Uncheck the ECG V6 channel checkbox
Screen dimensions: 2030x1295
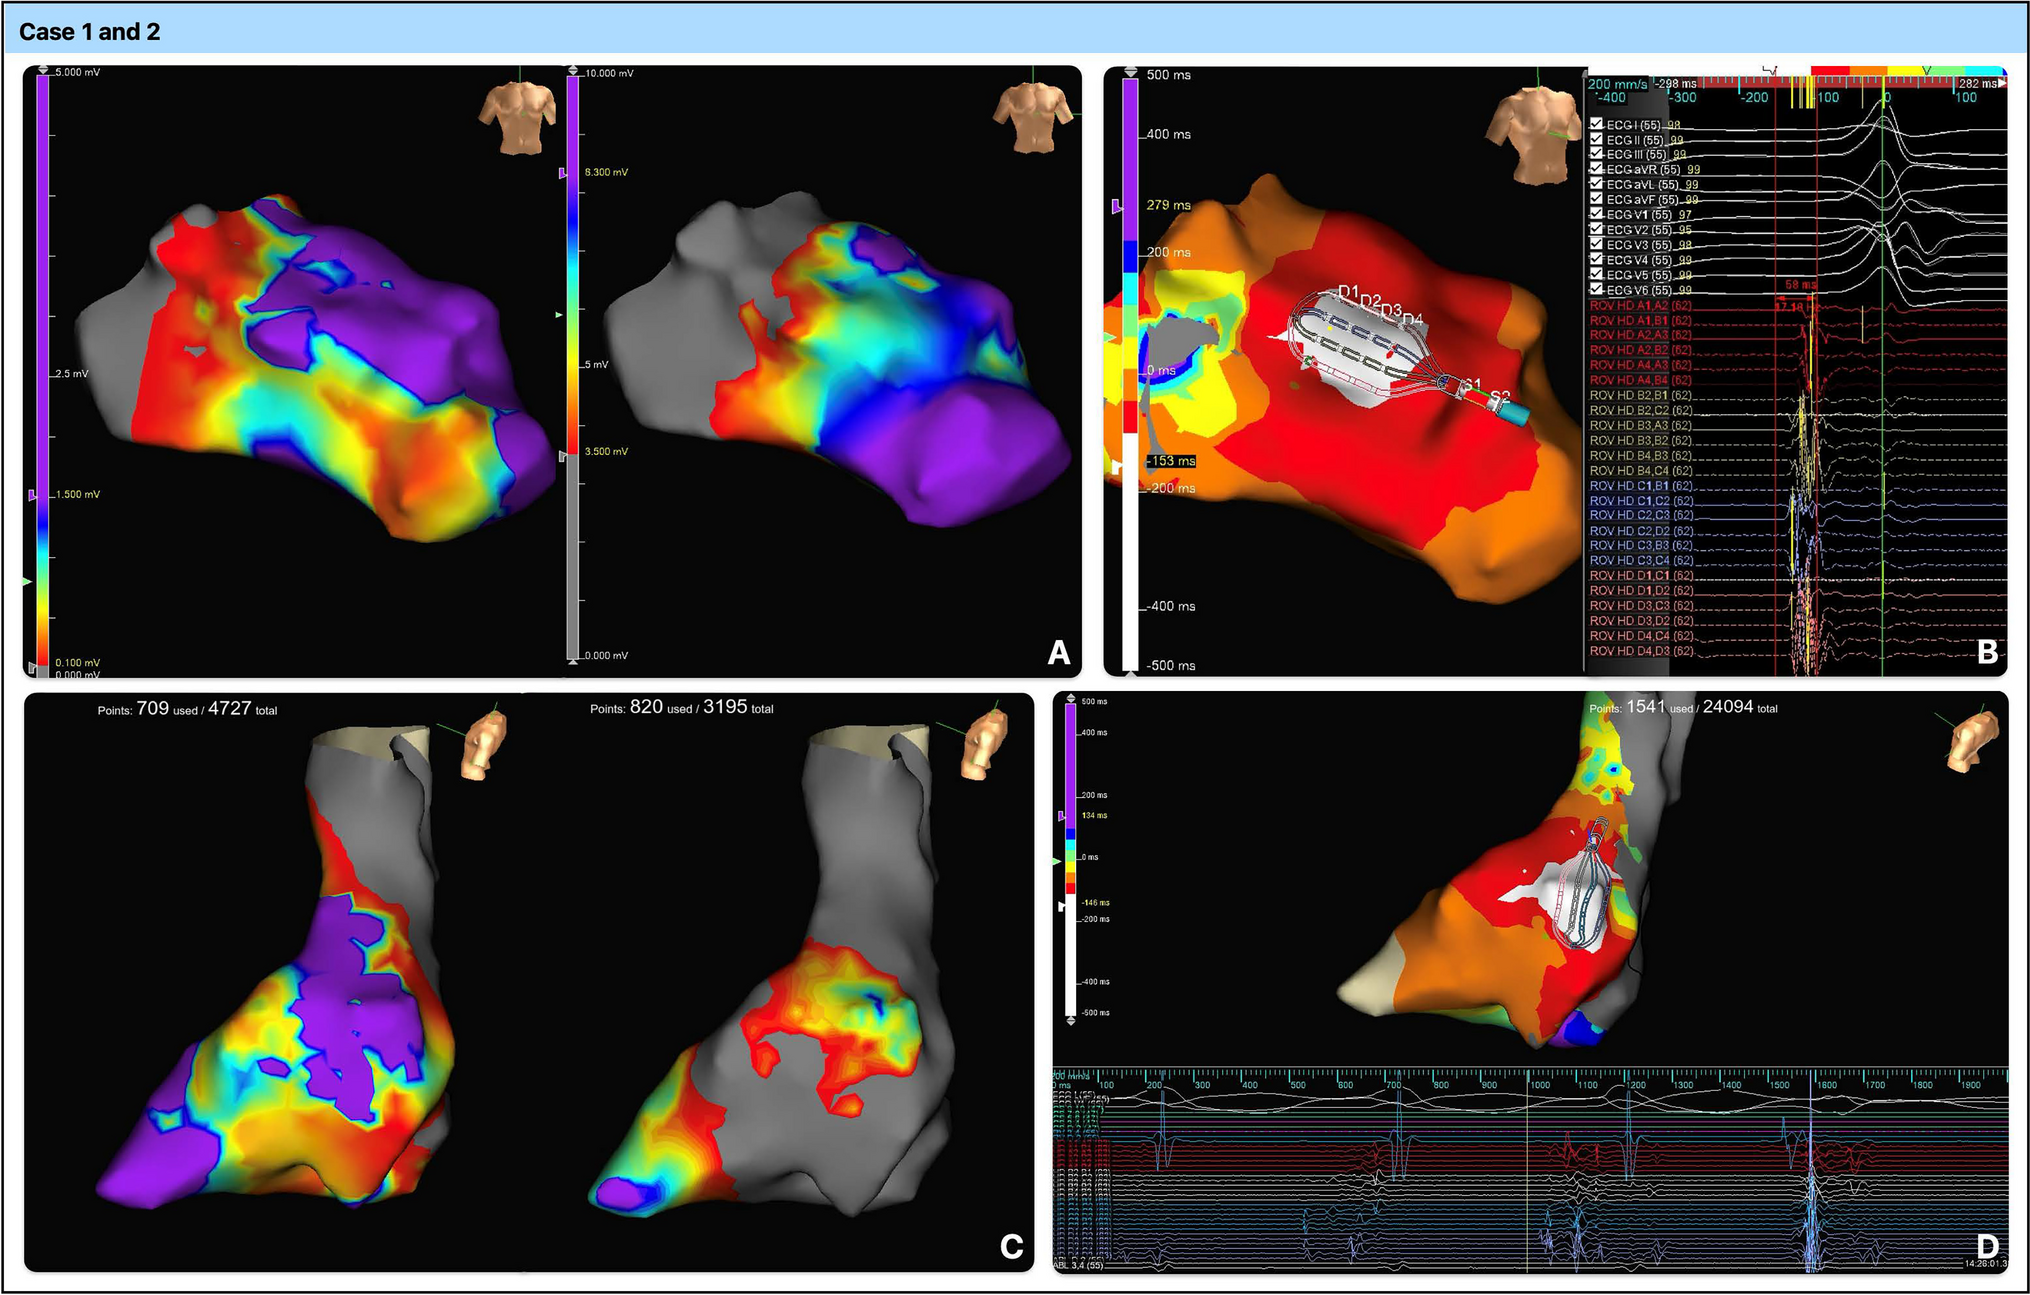[x=1596, y=289]
